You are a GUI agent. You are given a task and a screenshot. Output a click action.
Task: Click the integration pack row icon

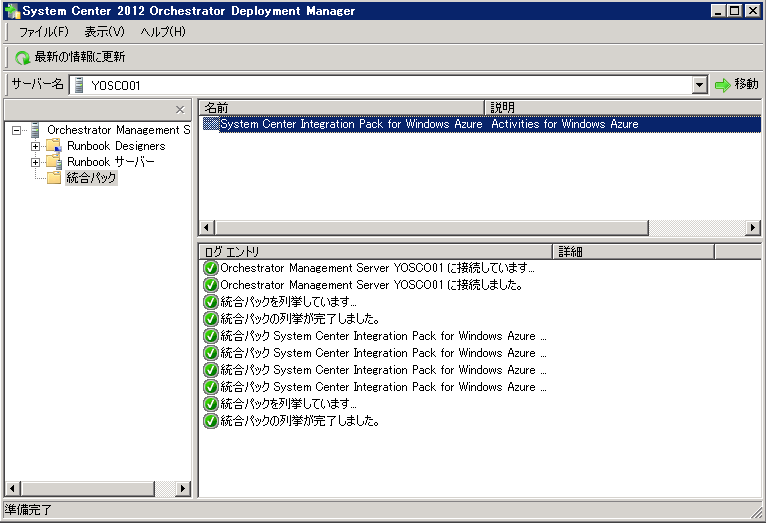(x=211, y=124)
